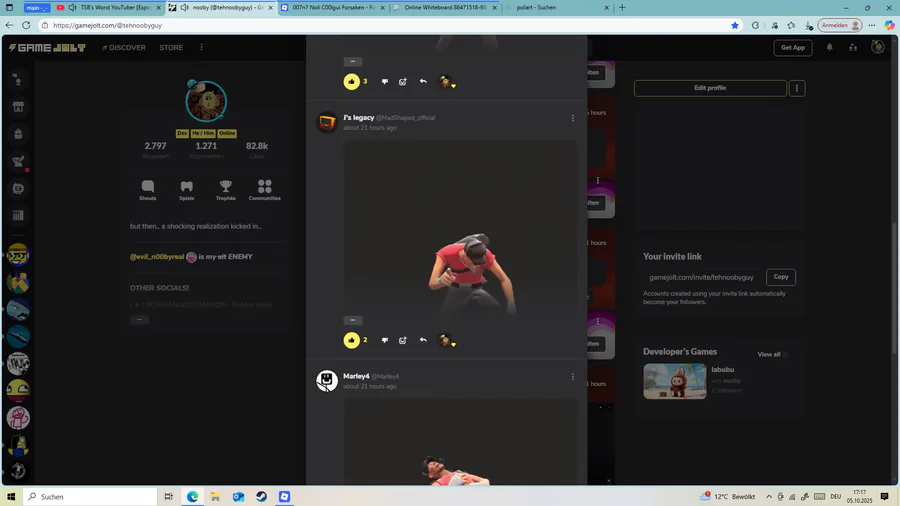Add sticker to top post with 3 likes

pyautogui.click(x=403, y=81)
